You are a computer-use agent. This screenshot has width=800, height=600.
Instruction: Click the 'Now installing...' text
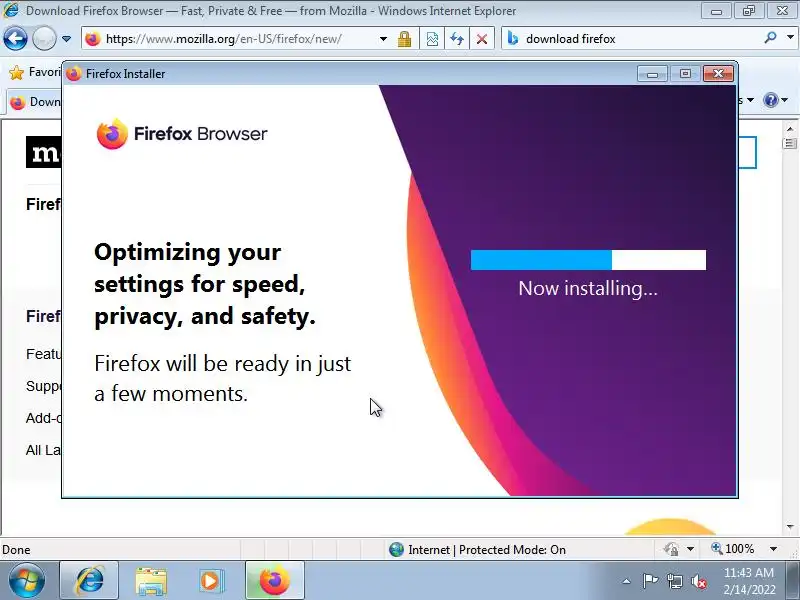tap(588, 288)
